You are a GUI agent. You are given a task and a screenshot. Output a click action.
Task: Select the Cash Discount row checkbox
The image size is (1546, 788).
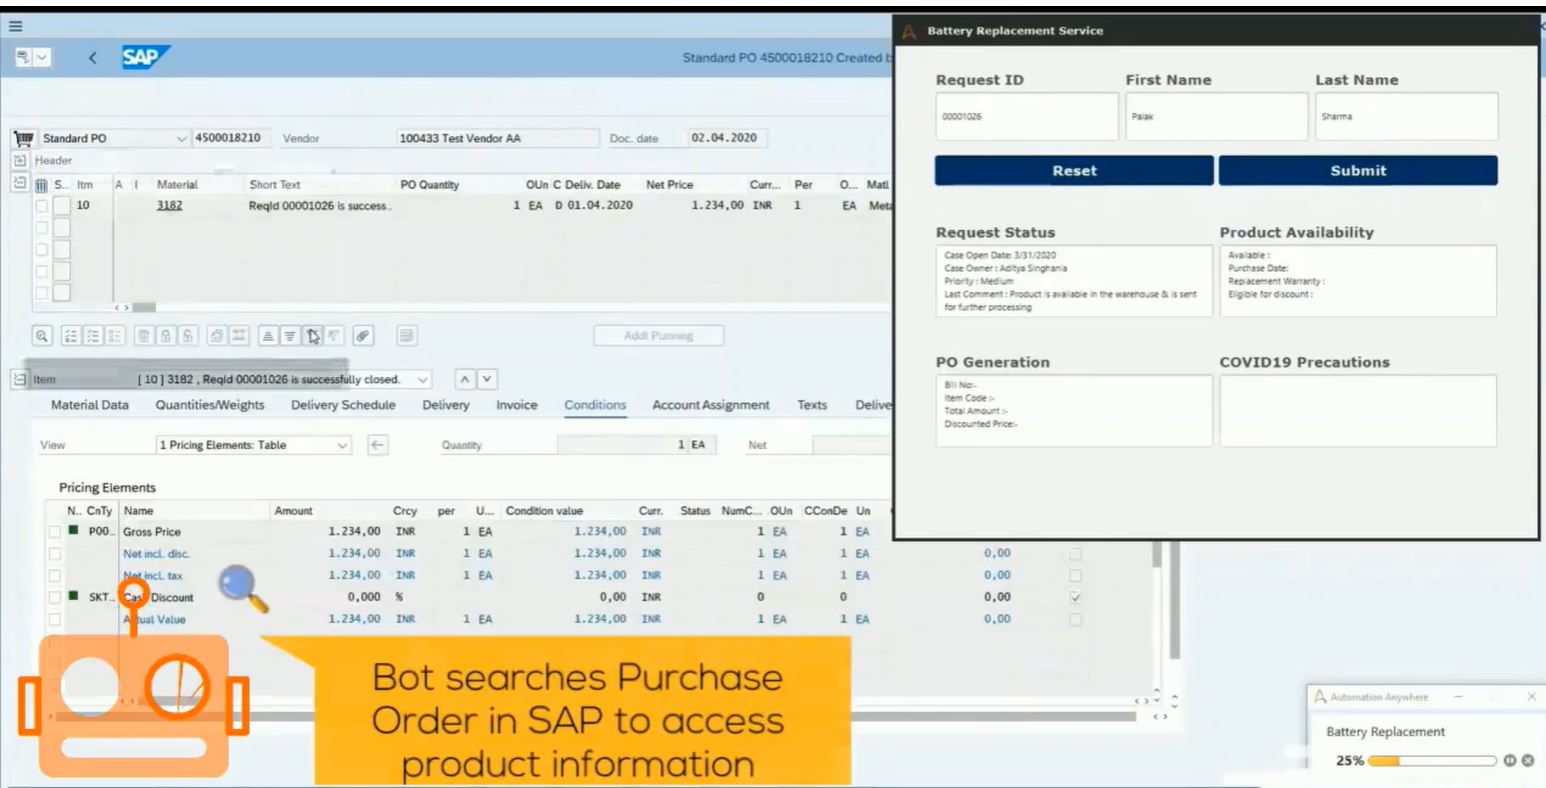click(55, 598)
